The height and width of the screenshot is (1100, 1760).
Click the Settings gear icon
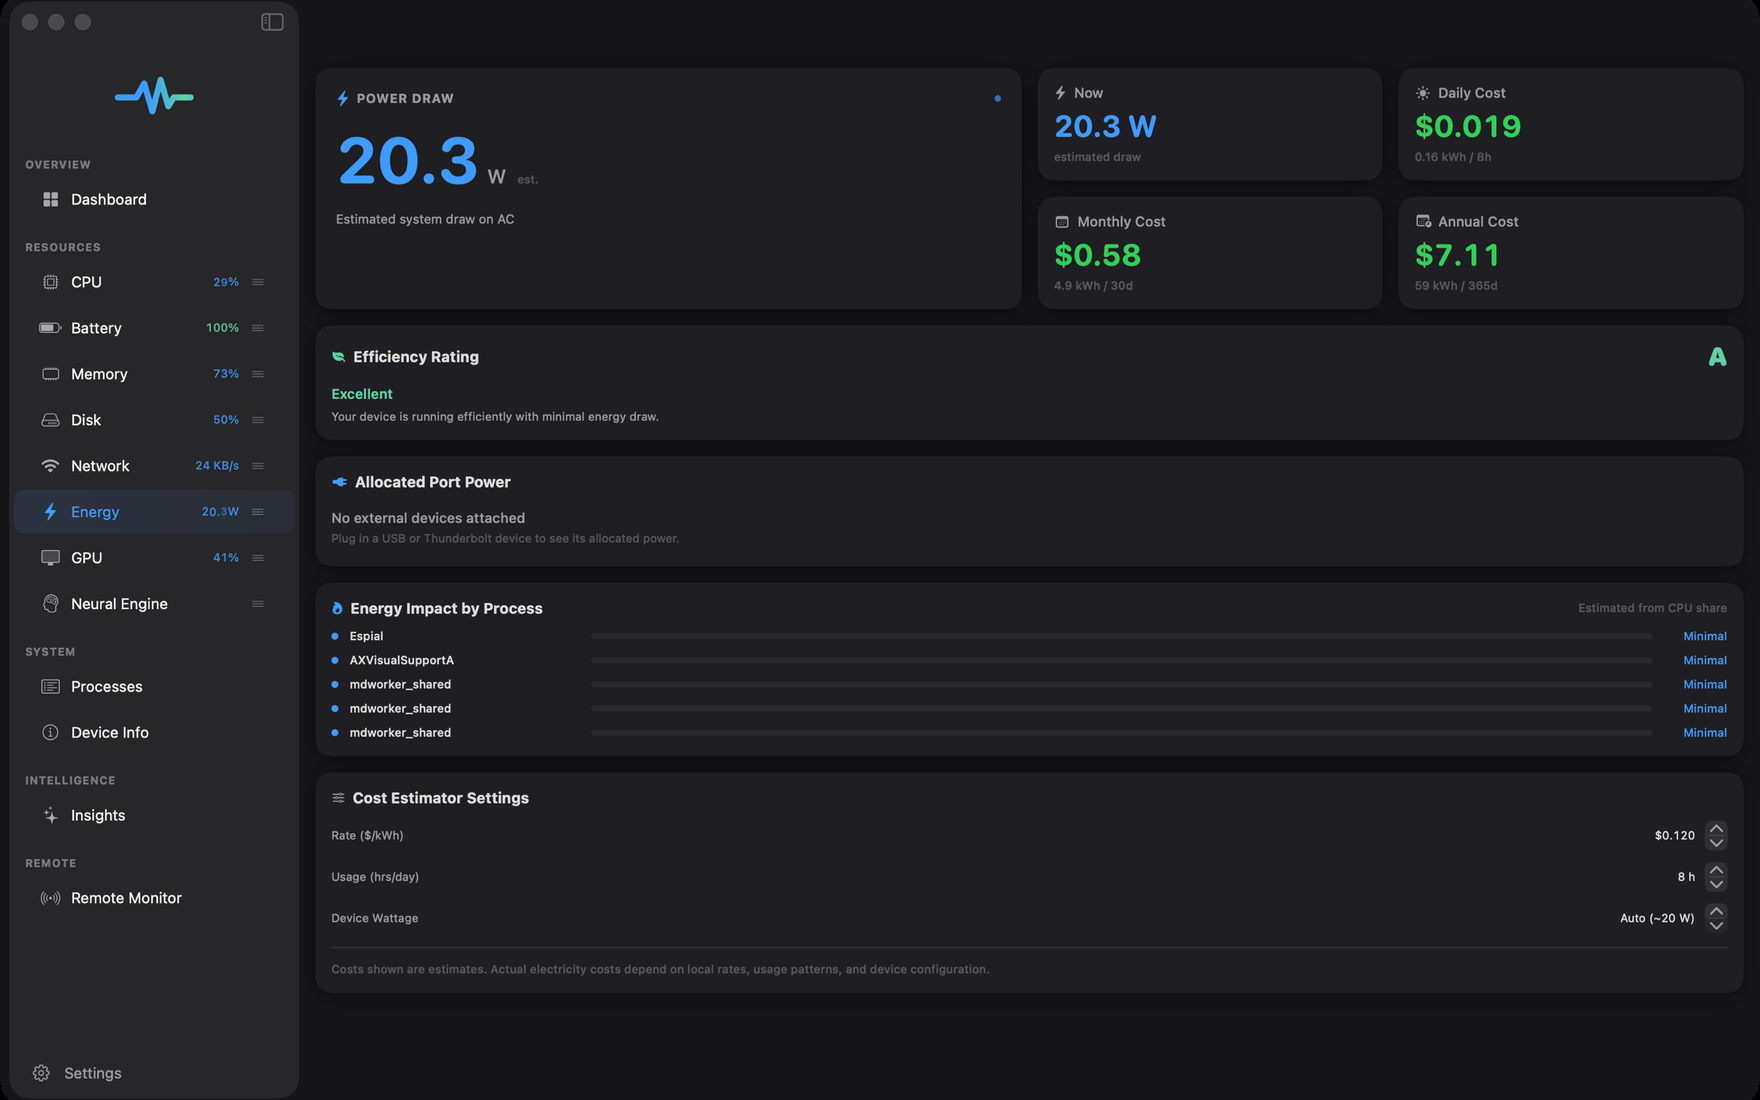pos(41,1073)
